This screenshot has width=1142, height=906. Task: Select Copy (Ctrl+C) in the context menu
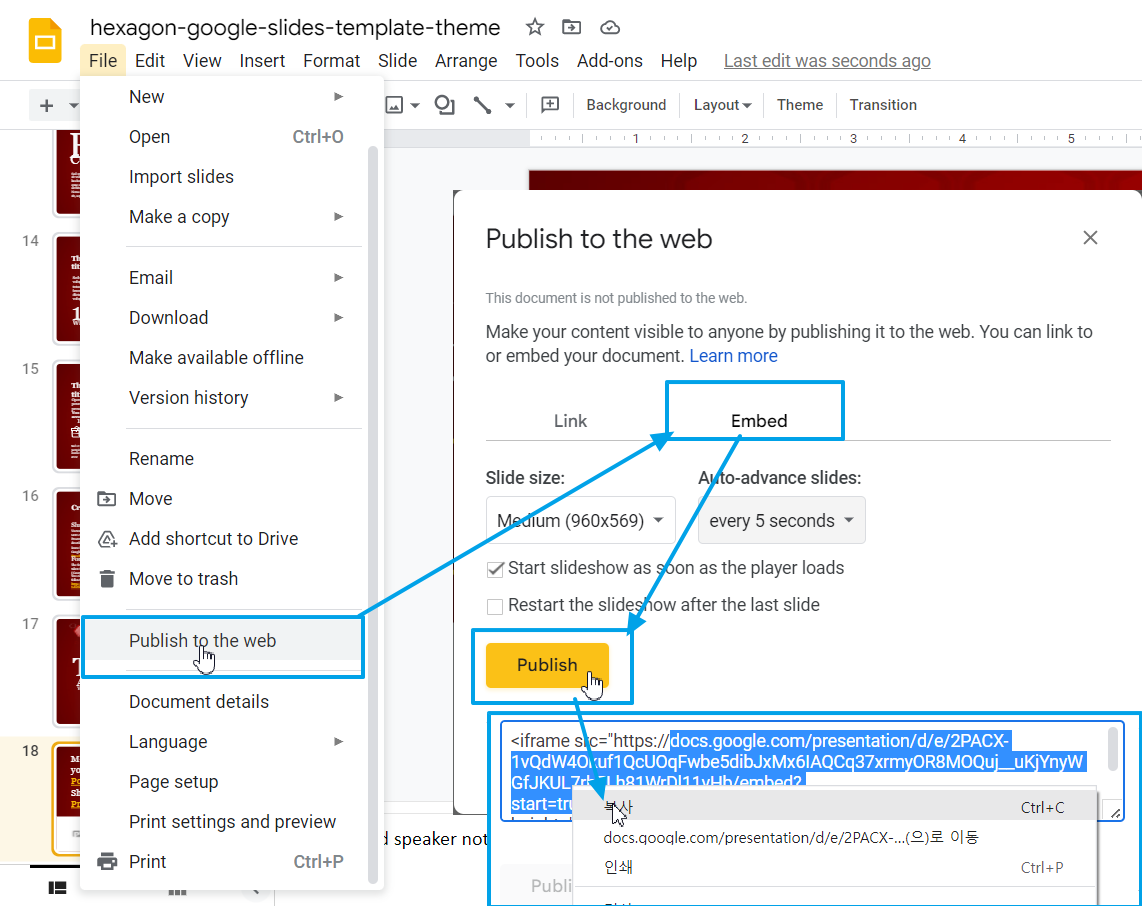point(835,808)
